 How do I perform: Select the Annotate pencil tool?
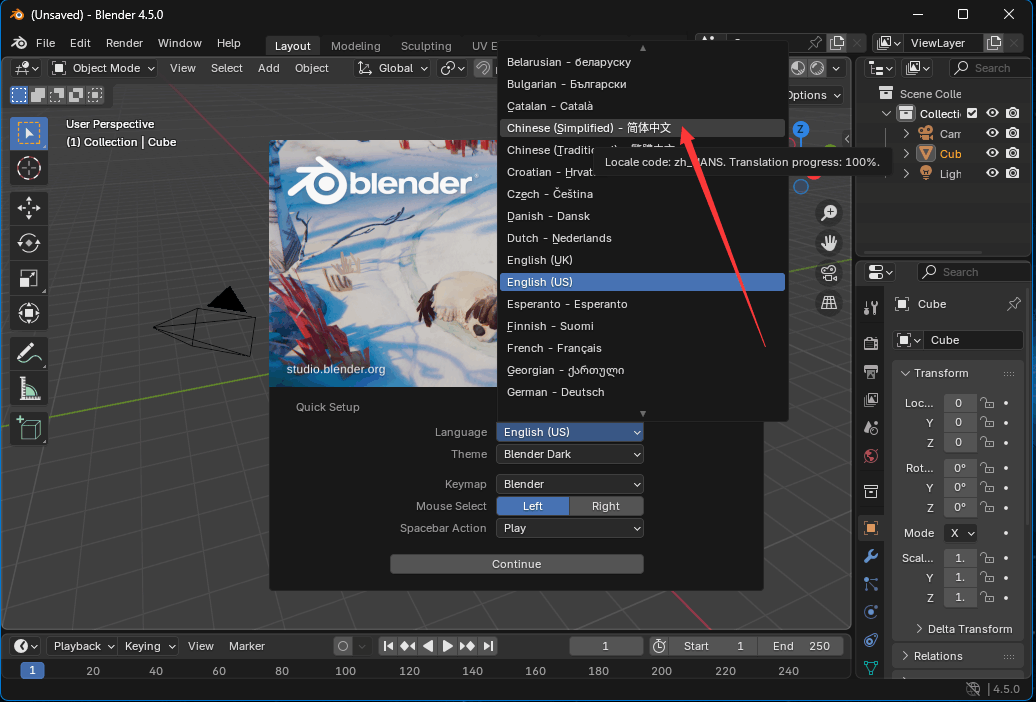click(x=28, y=353)
